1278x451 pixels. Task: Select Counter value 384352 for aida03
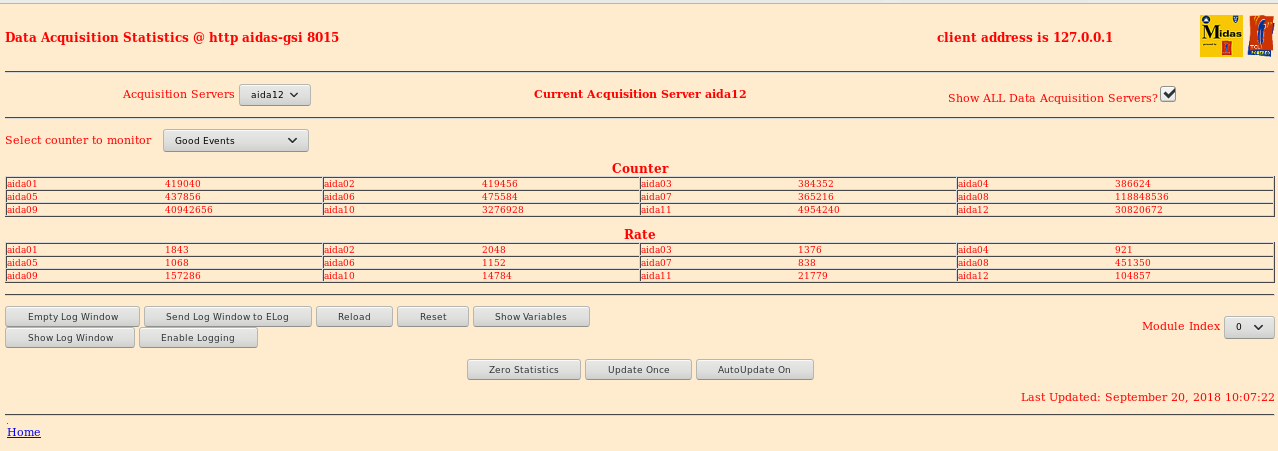pos(816,184)
